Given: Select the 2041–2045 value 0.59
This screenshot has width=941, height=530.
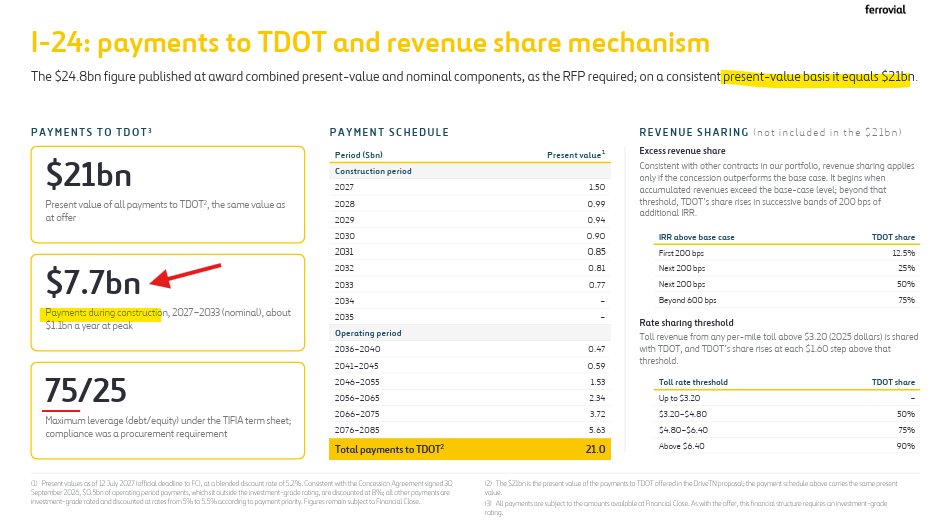Looking at the screenshot, I should (597, 366).
